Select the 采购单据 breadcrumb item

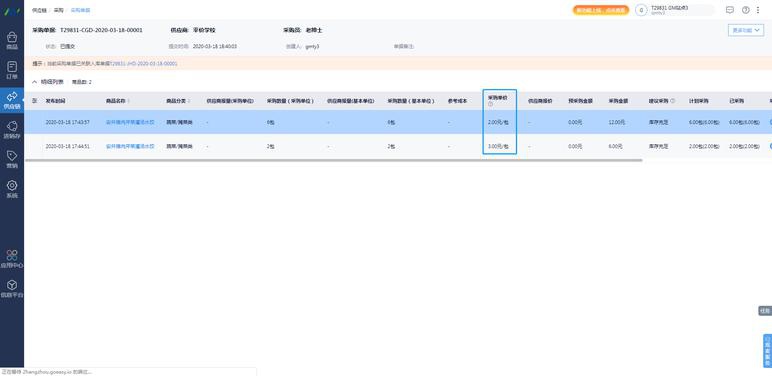80,10
